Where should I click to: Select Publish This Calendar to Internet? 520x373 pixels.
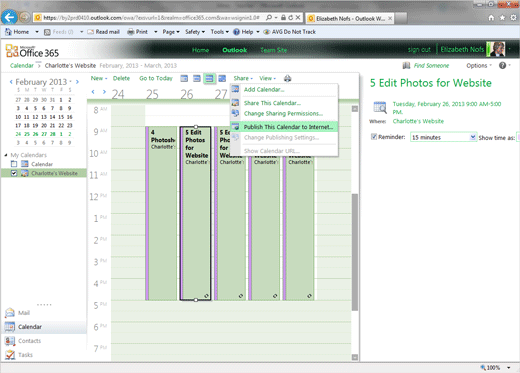[284, 127]
